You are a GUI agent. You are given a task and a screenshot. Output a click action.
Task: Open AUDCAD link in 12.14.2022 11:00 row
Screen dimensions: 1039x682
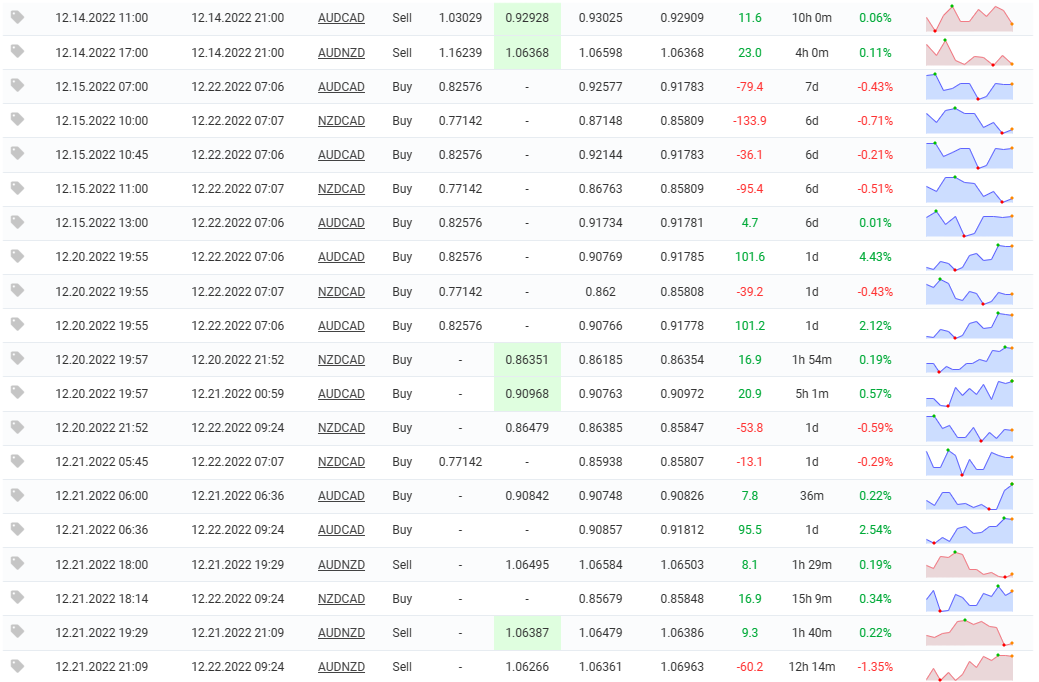pyautogui.click(x=341, y=18)
